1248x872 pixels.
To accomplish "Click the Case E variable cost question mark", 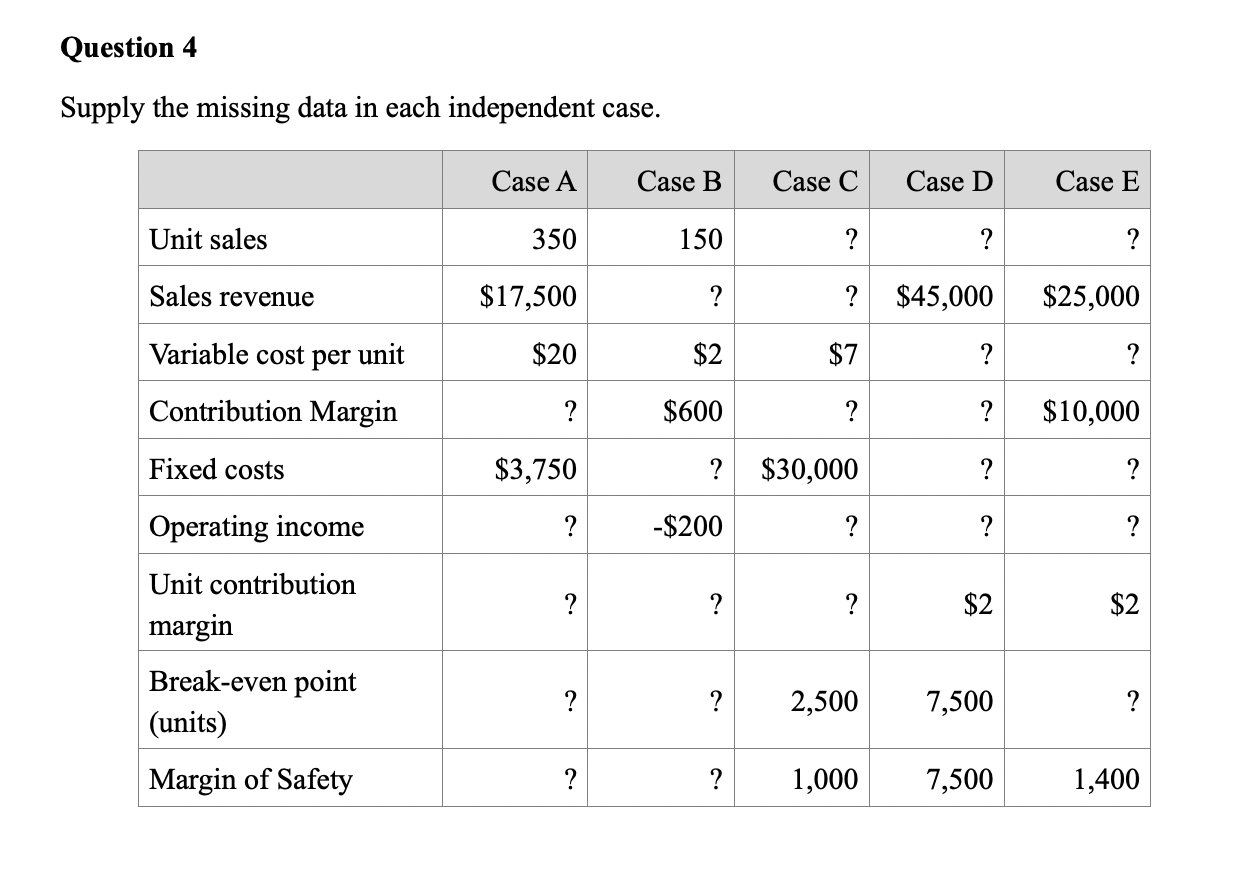I will coord(1132,354).
